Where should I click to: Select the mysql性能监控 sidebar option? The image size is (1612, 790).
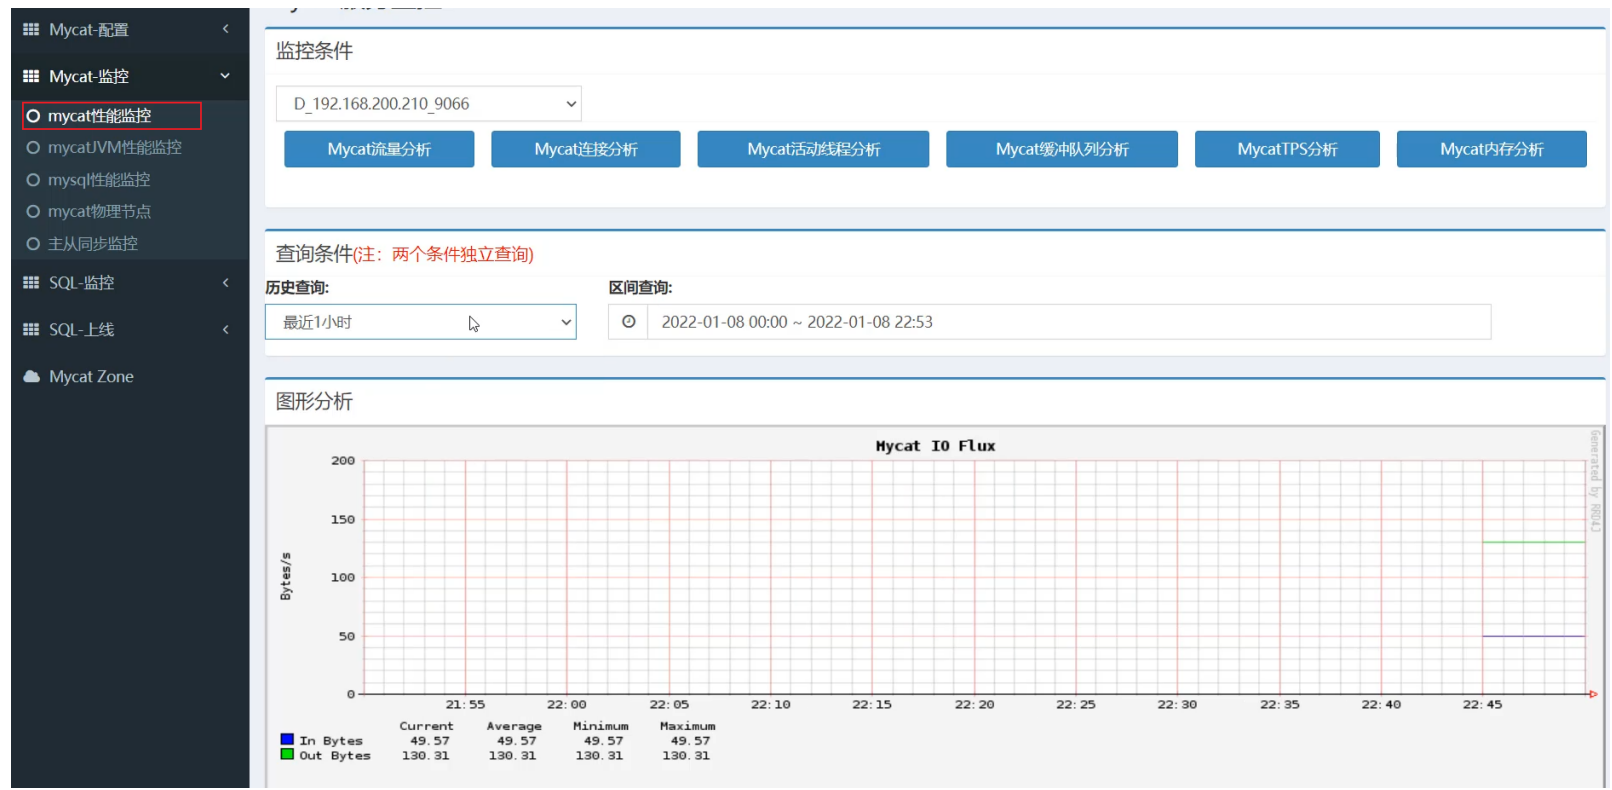pyautogui.click(x=98, y=180)
